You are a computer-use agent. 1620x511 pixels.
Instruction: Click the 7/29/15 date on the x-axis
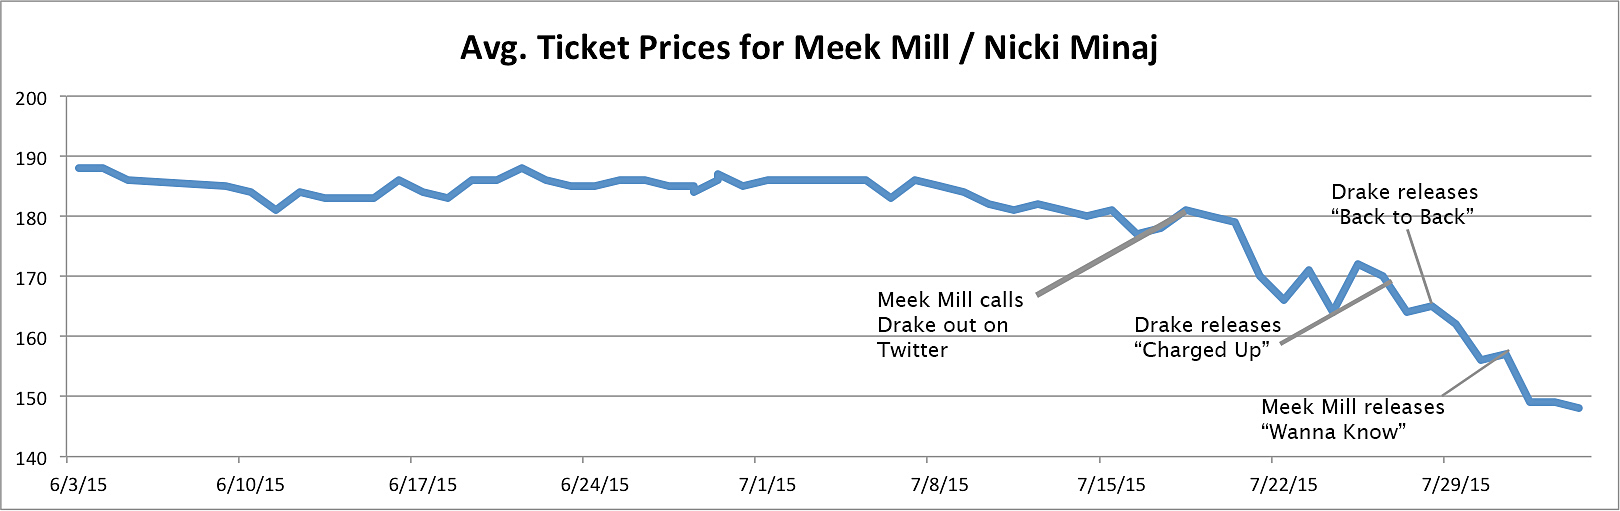click(1455, 485)
